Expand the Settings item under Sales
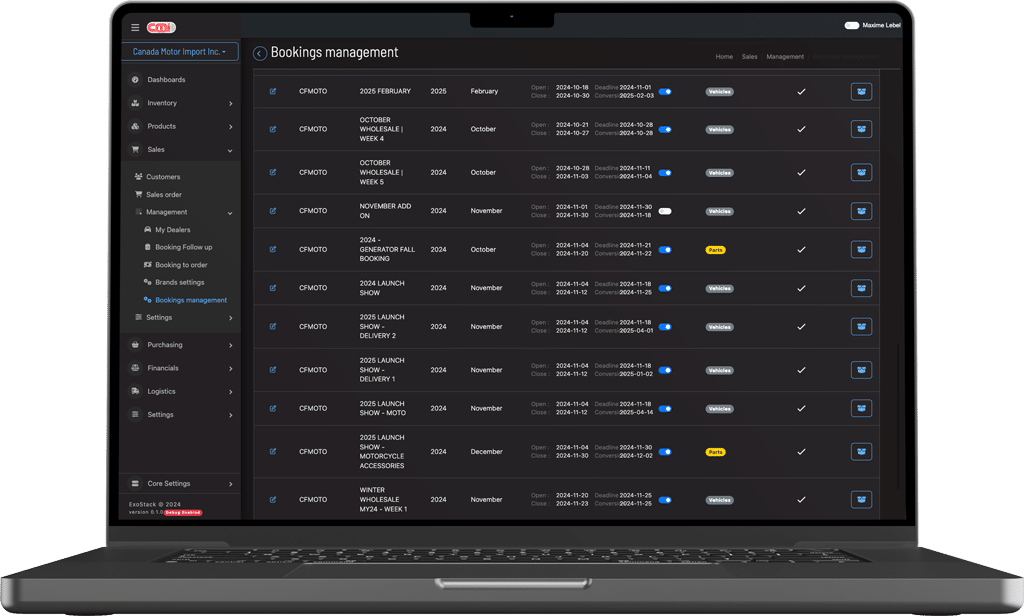This screenshot has width=1024, height=616. 184,317
